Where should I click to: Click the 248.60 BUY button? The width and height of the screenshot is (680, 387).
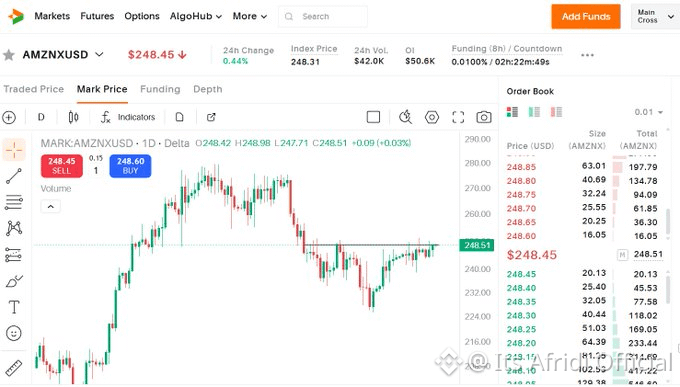(130, 166)
